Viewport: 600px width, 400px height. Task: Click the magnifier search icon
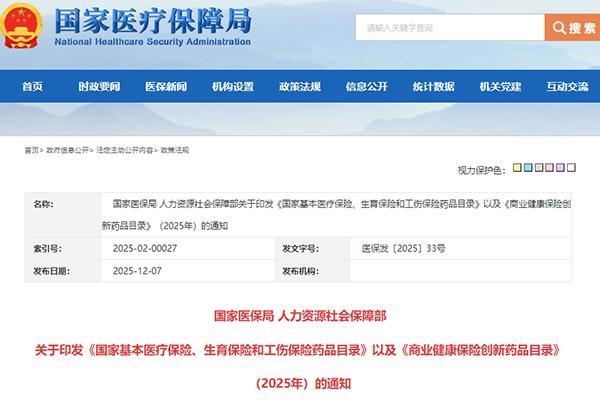pyautogui.click(x=559, y=28)
